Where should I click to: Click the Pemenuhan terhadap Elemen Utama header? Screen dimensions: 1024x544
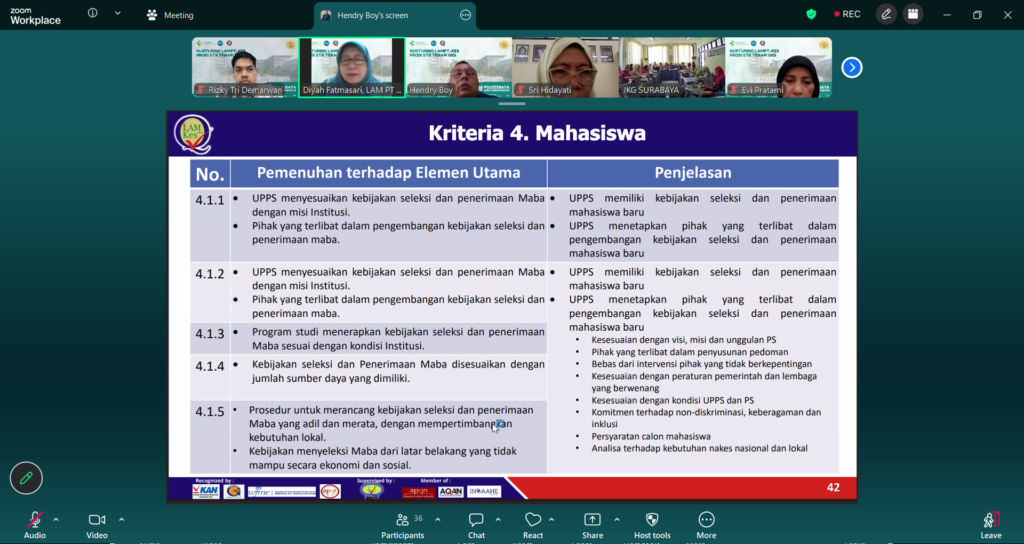(389, 173)
